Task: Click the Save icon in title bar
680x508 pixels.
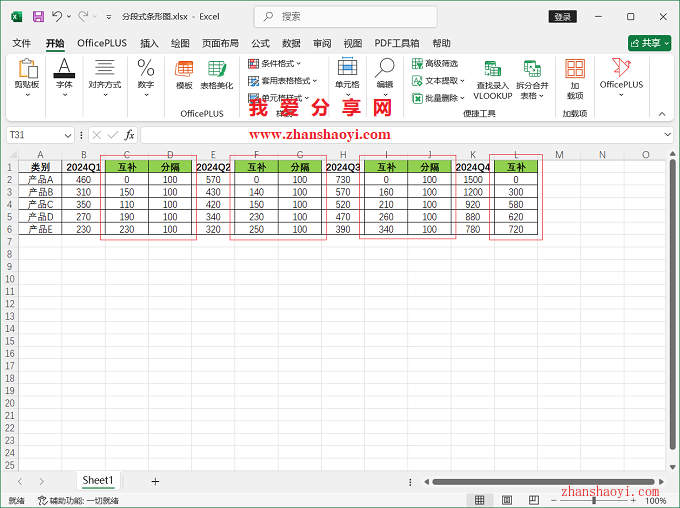Action: click(38, 17)
